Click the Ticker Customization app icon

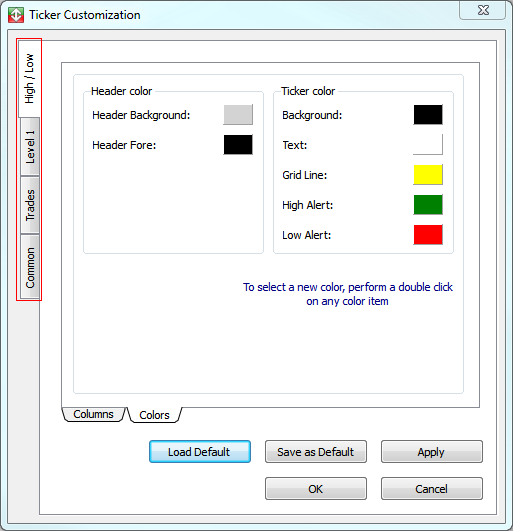16,15
